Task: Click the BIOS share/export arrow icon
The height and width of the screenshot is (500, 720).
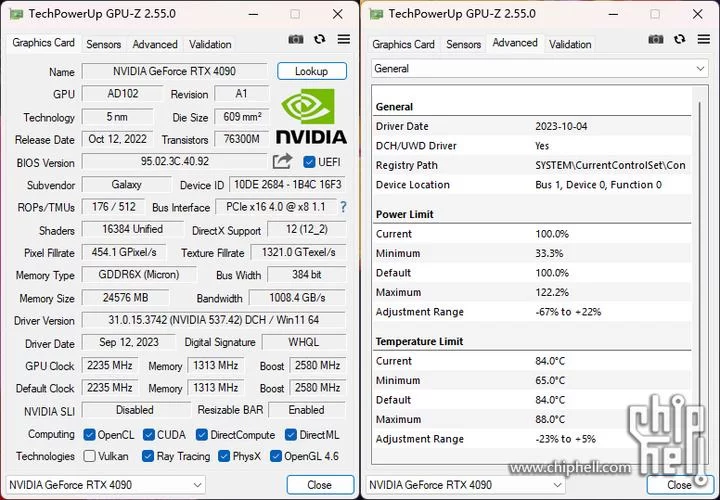Action: tap(282, 161)
